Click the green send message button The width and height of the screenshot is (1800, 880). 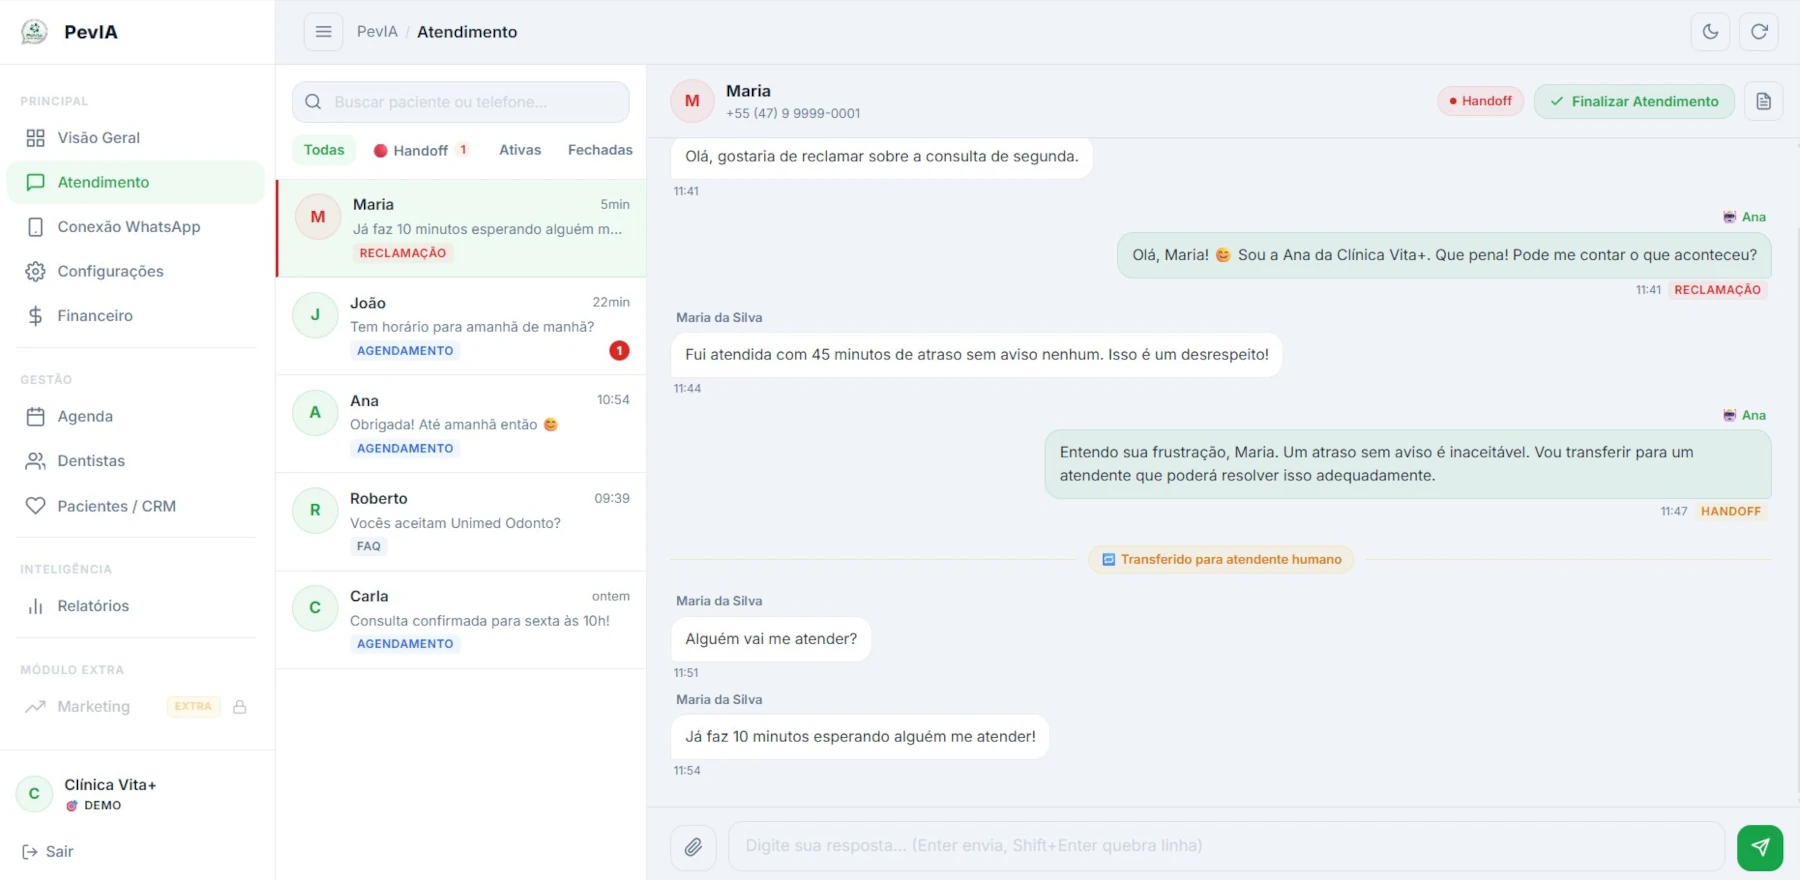point(1760,847)
